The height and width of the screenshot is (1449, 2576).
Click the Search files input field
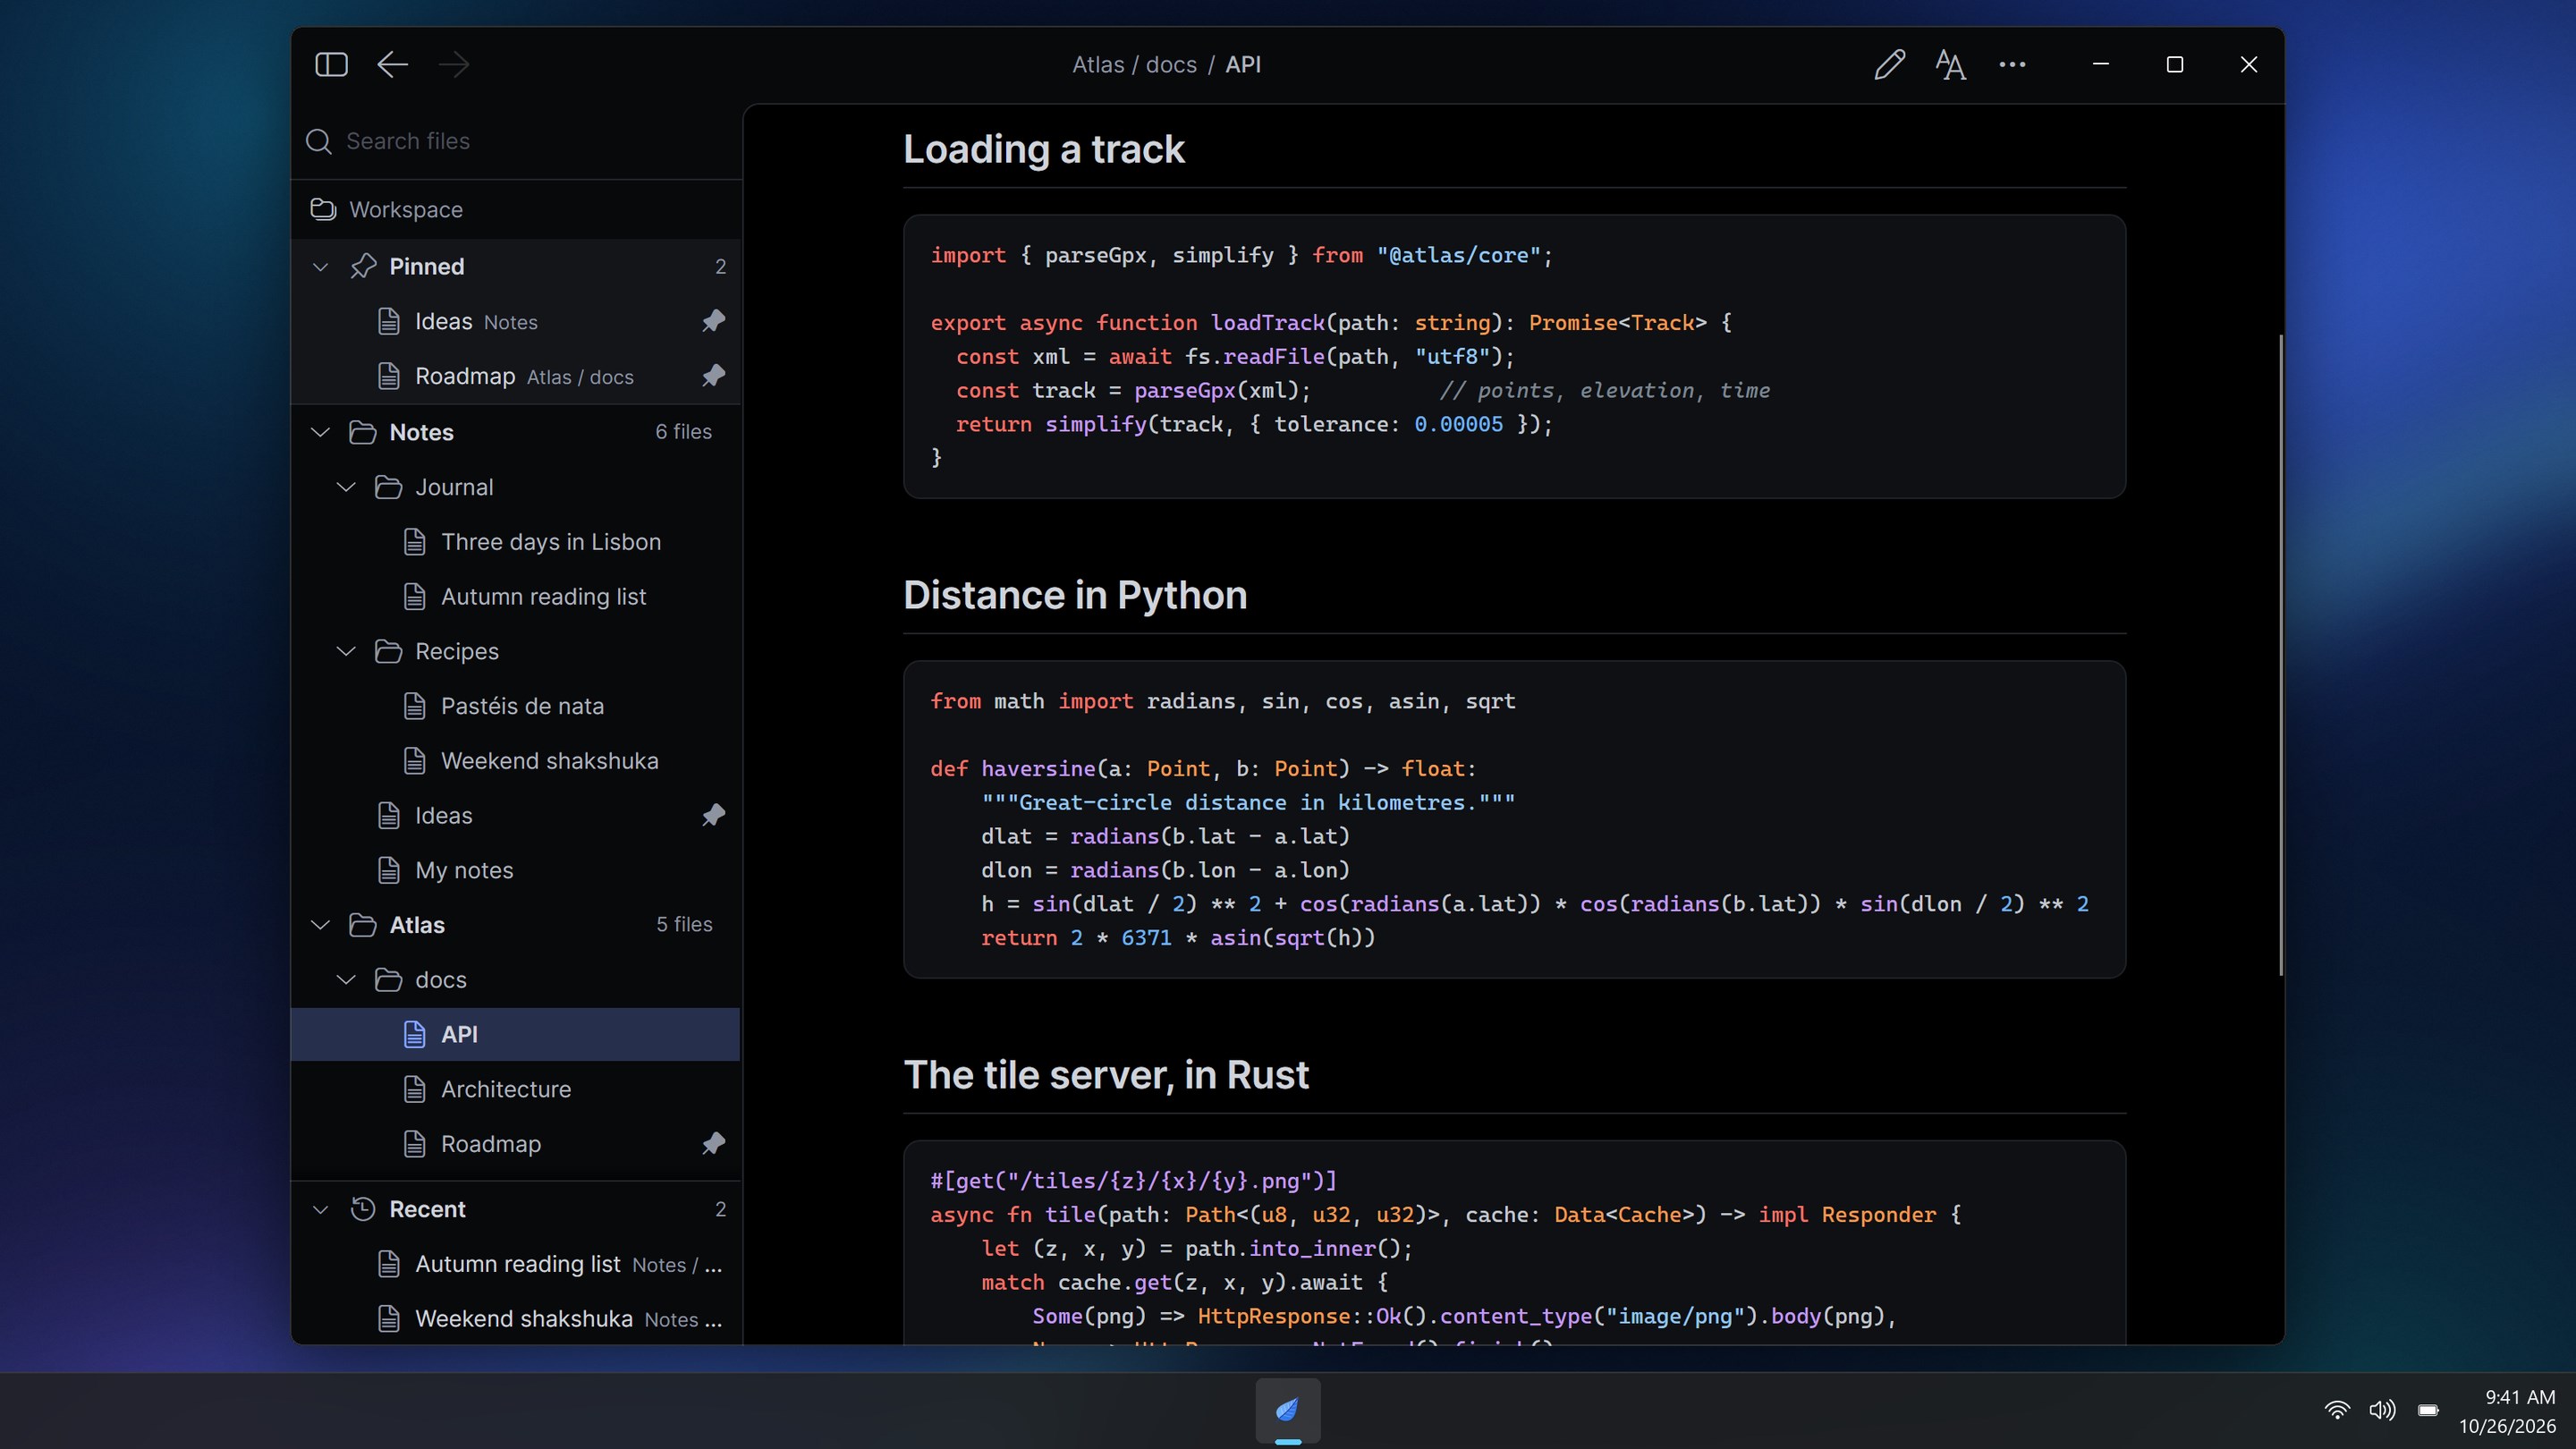516,141
